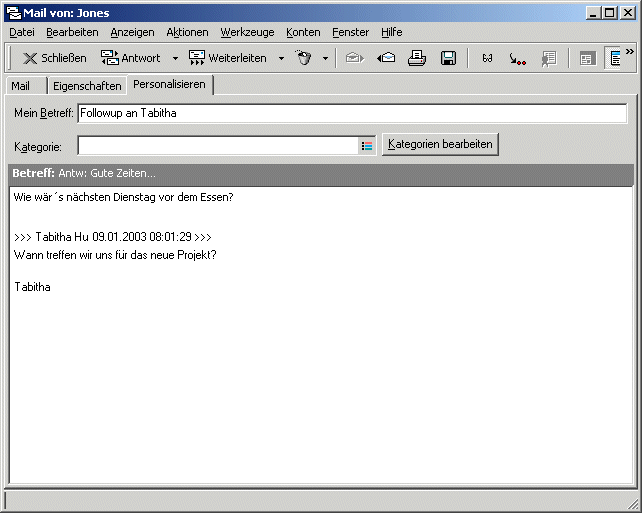
Task: Go to previous item via open envelope icon
Action: [x=386, y=58]
